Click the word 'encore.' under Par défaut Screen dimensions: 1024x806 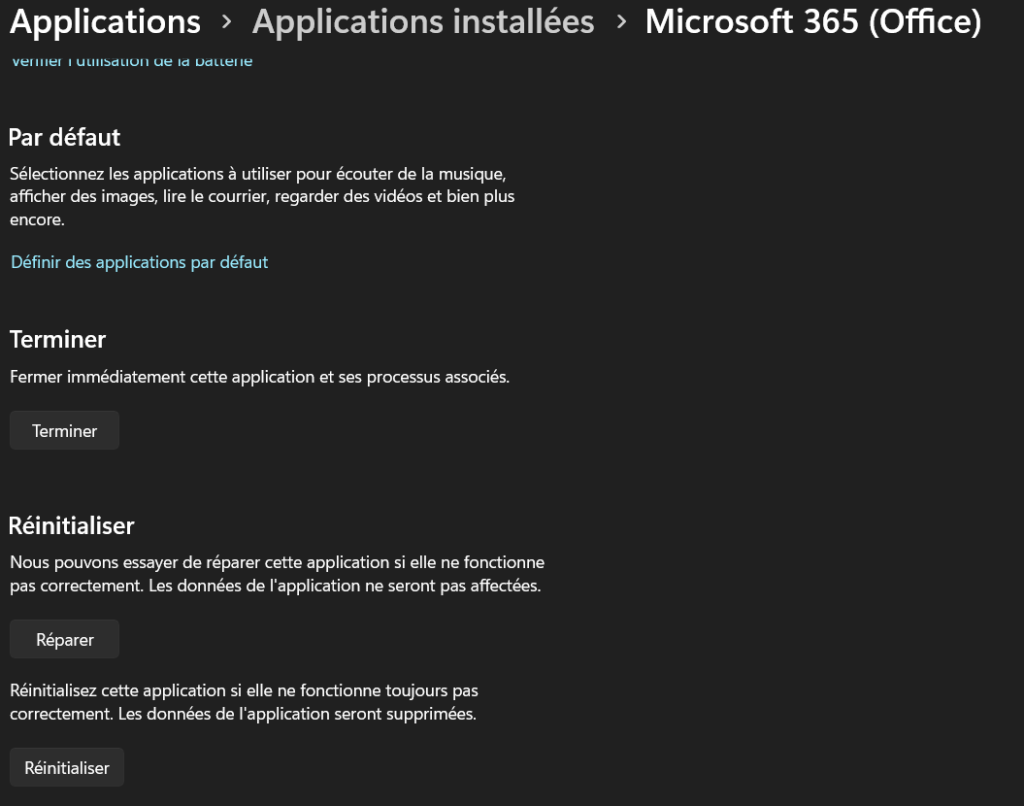(37, 220)
